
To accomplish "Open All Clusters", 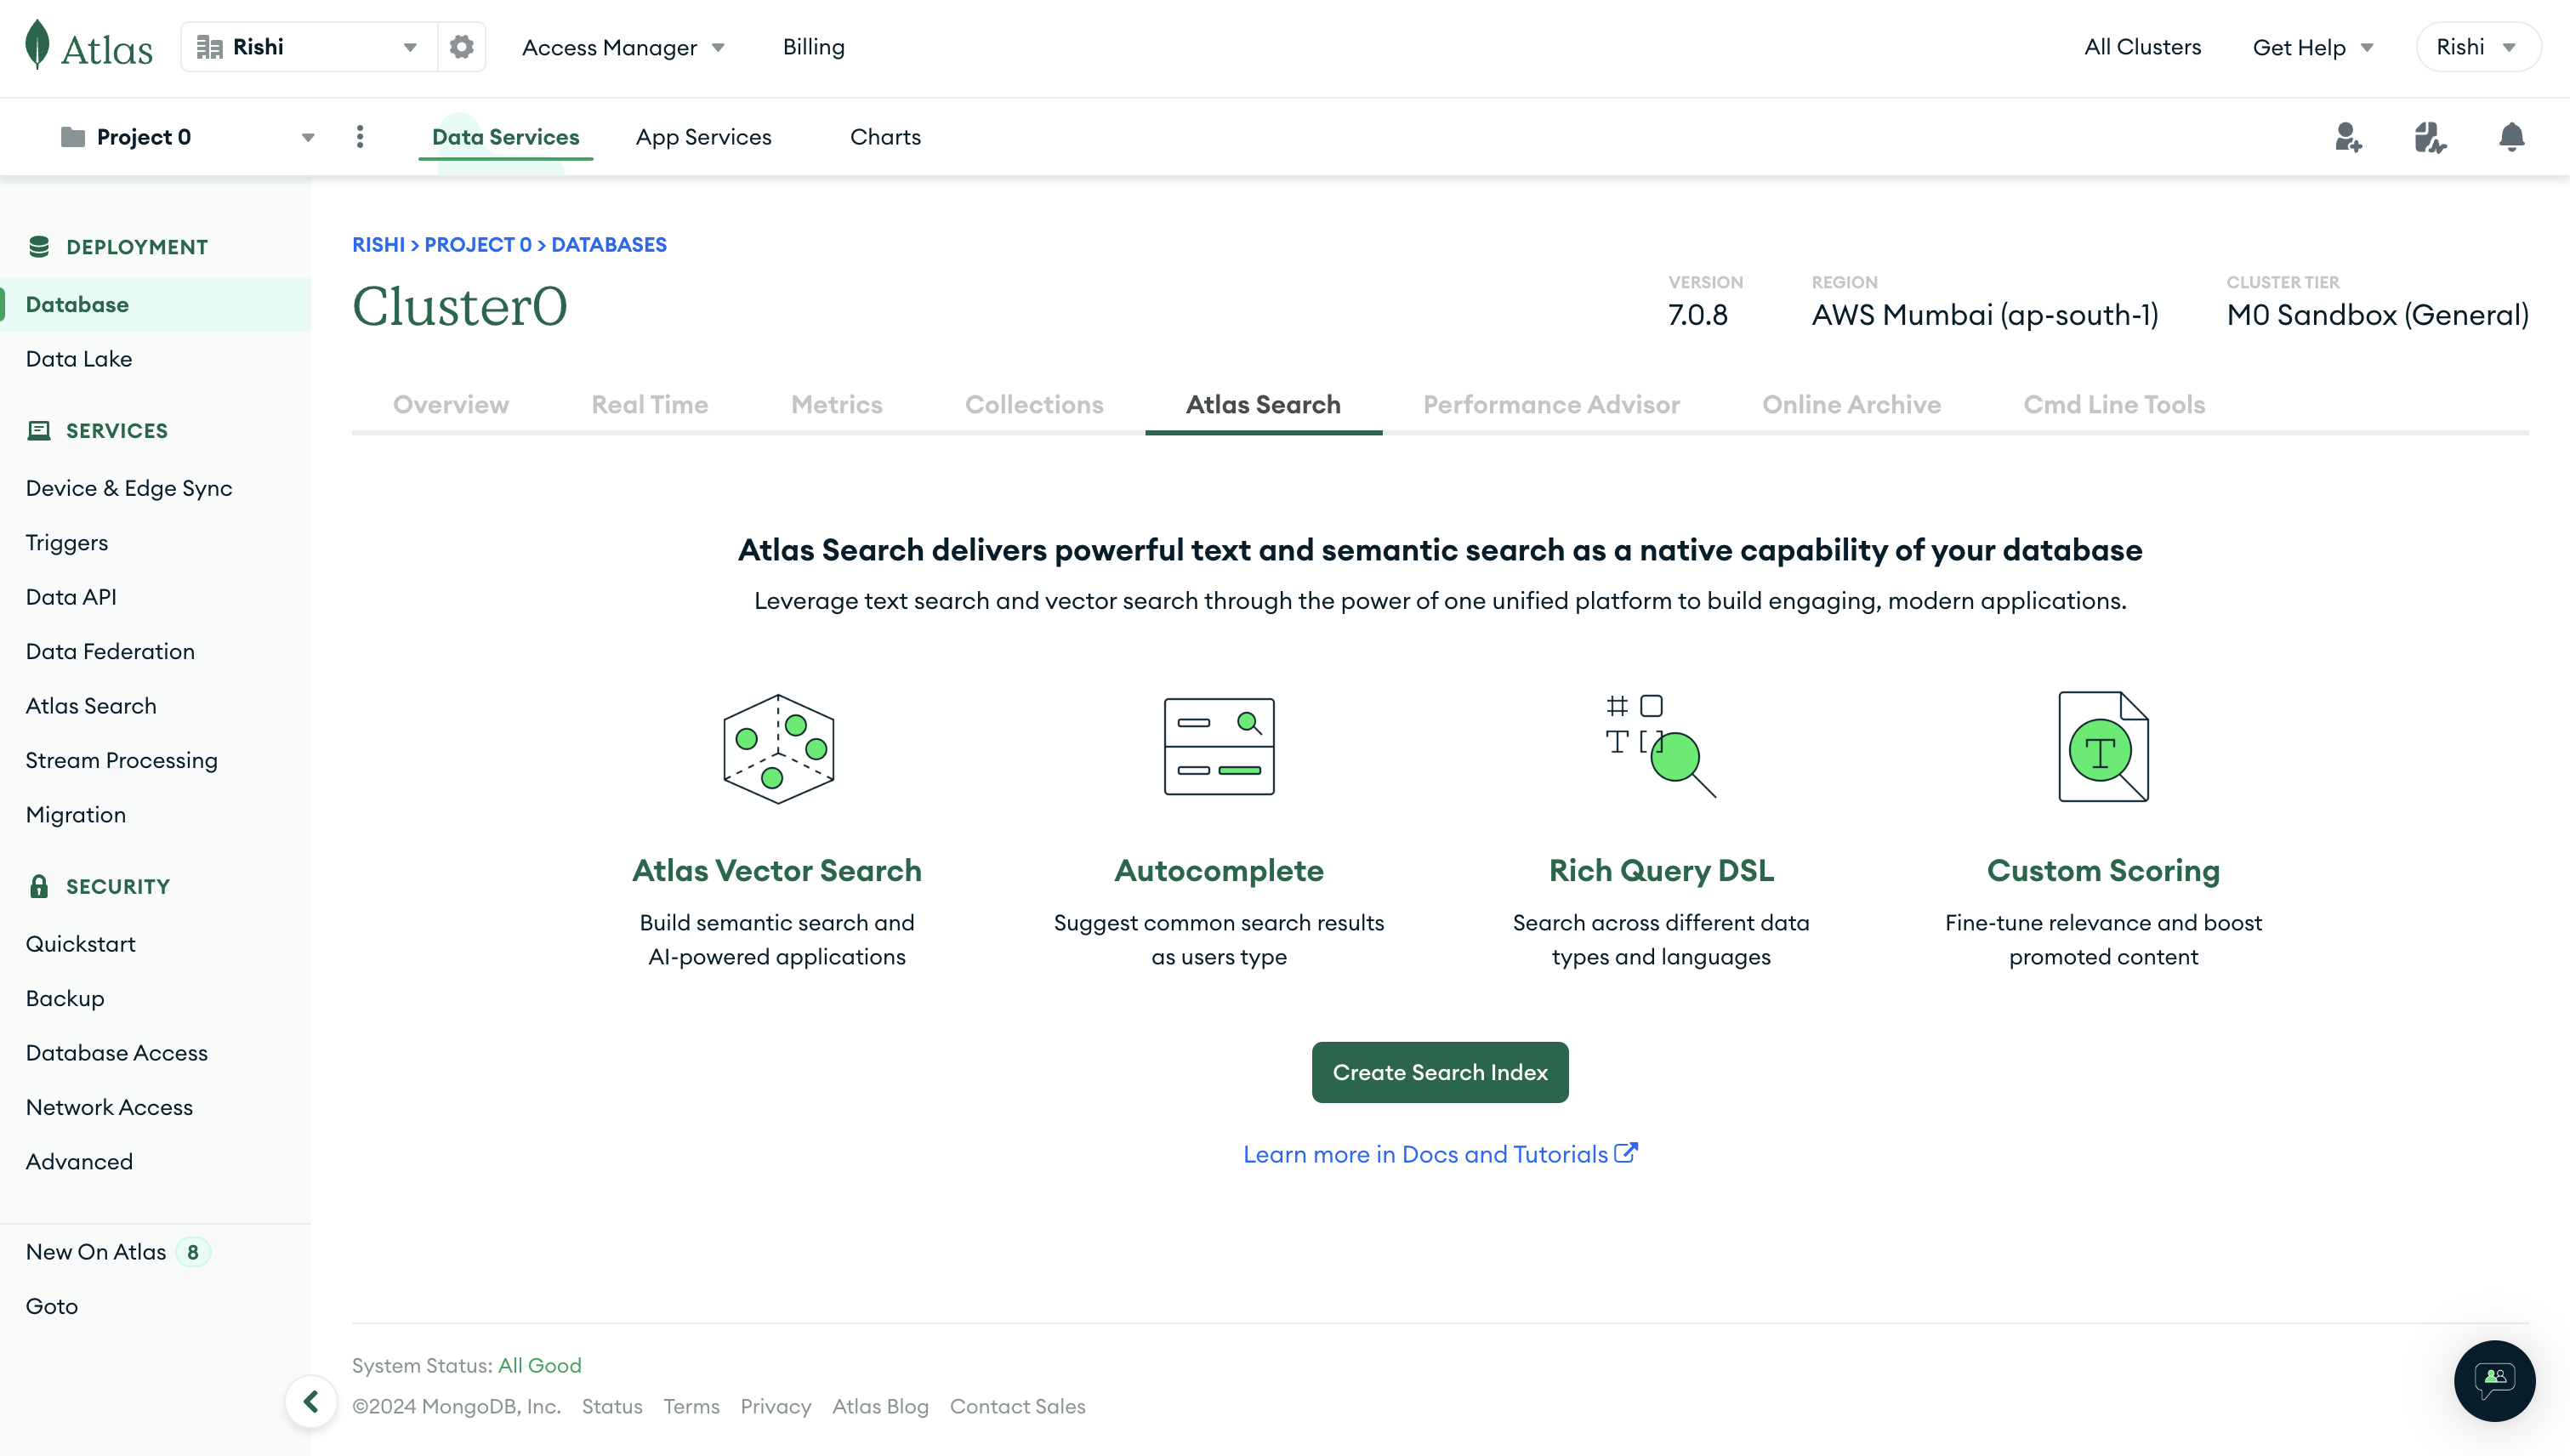I will click(x=2142, y=47).
